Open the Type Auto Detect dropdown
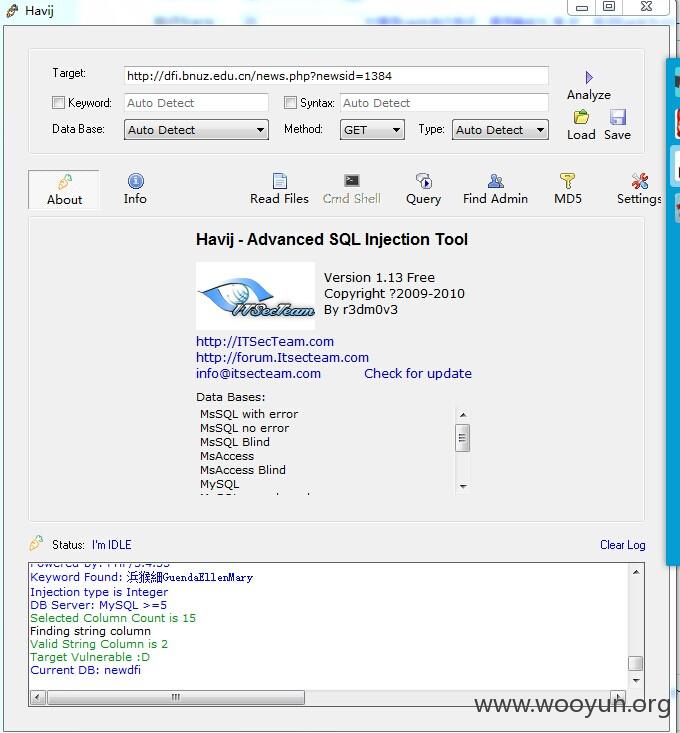Image resolution: width=680 pixels, height=733 pixels. click(x=500, y=129)
